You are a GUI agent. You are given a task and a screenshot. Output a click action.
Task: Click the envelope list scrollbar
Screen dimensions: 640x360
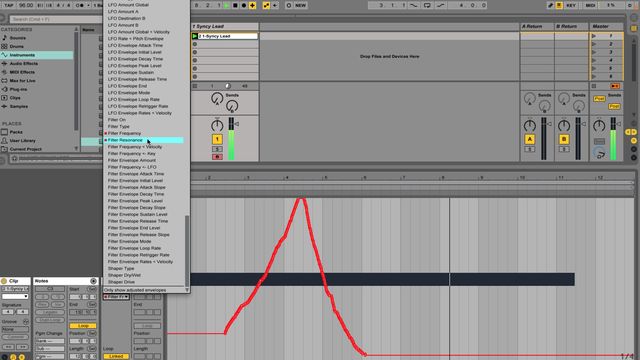[x=187, y=251]
